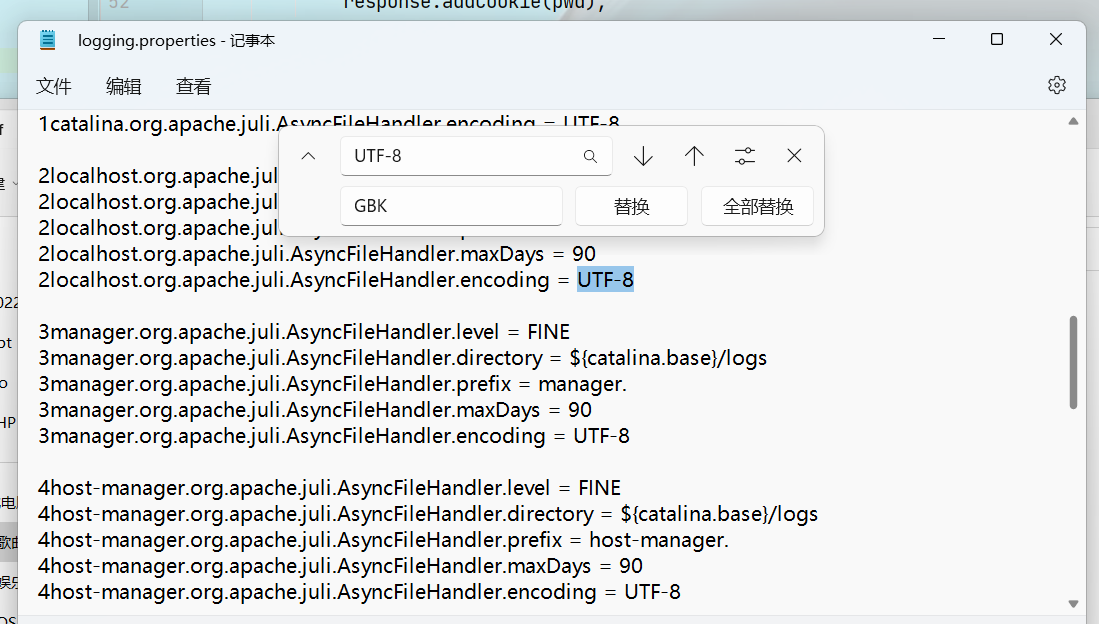Collapse the replace row with the chevron

click(x=308, y=156)
